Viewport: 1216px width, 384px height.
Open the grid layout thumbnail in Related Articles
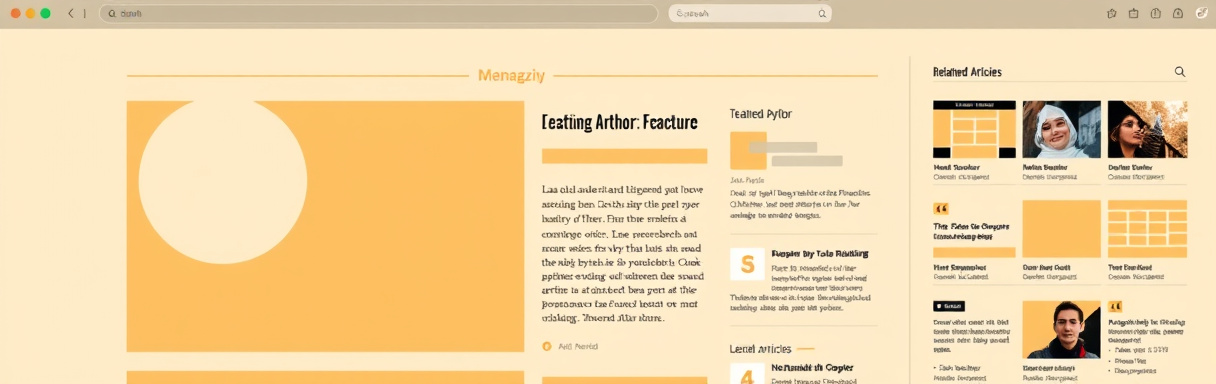pyautogui.click(x=974, y=129)
